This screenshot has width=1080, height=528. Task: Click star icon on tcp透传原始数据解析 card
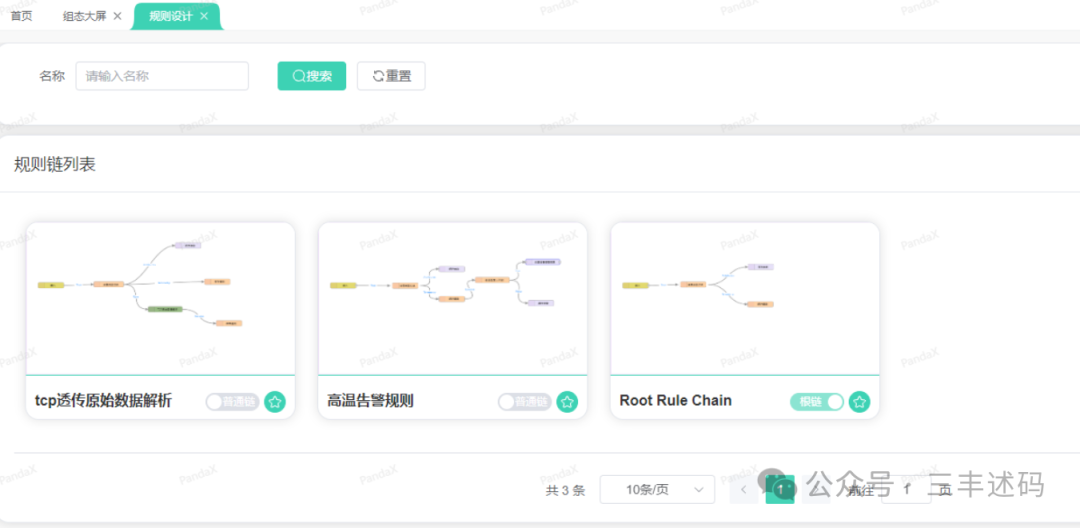(275, 402)
